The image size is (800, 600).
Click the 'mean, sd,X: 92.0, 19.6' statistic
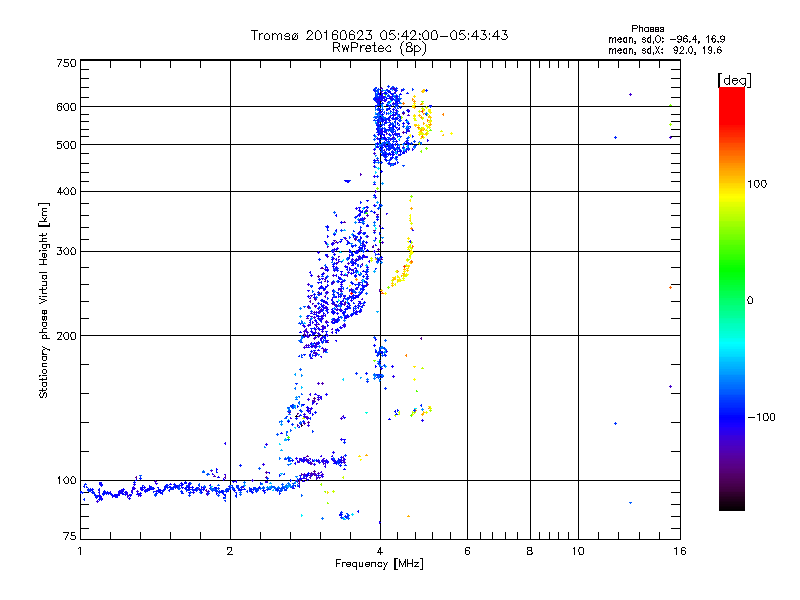pos(665,51)
